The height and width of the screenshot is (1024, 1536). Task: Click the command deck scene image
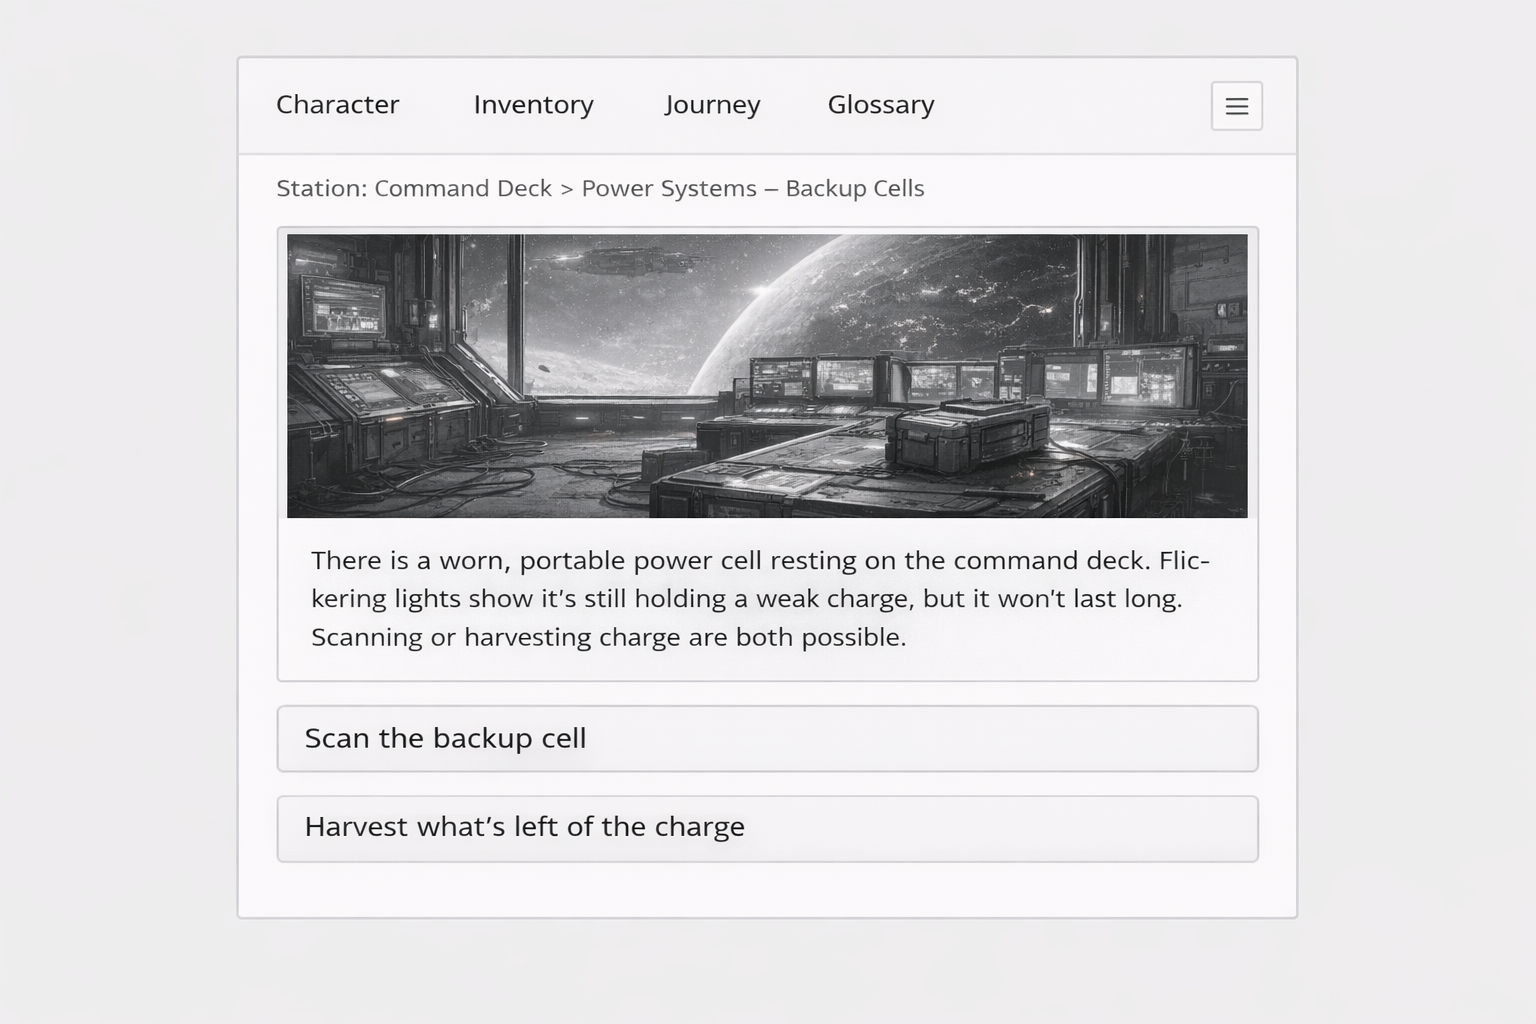click(x=767, y=375)
